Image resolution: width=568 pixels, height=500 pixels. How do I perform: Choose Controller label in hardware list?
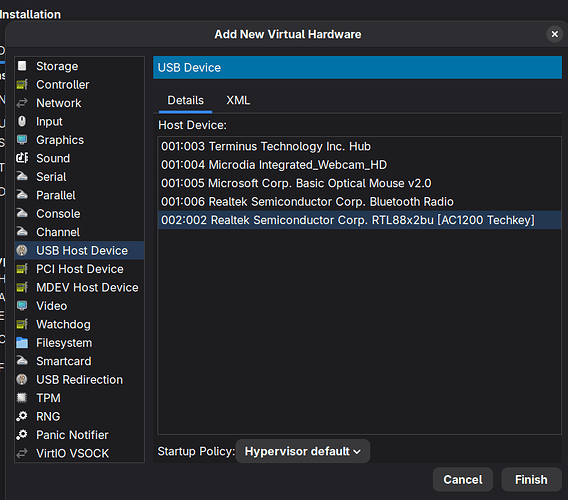tap(63, 85)
